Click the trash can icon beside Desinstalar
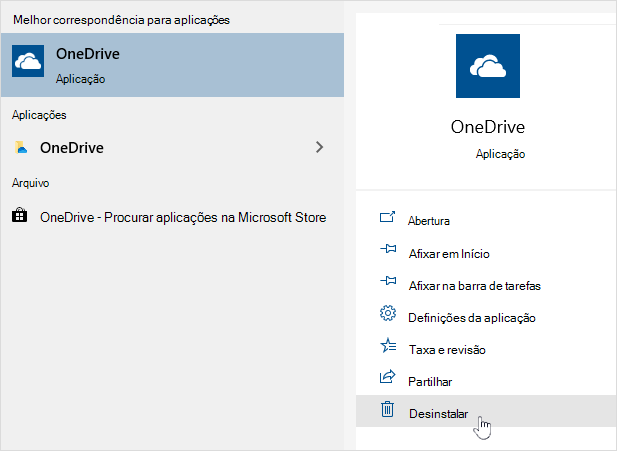Viewport: 617px width, 451px height. [387, 409]
